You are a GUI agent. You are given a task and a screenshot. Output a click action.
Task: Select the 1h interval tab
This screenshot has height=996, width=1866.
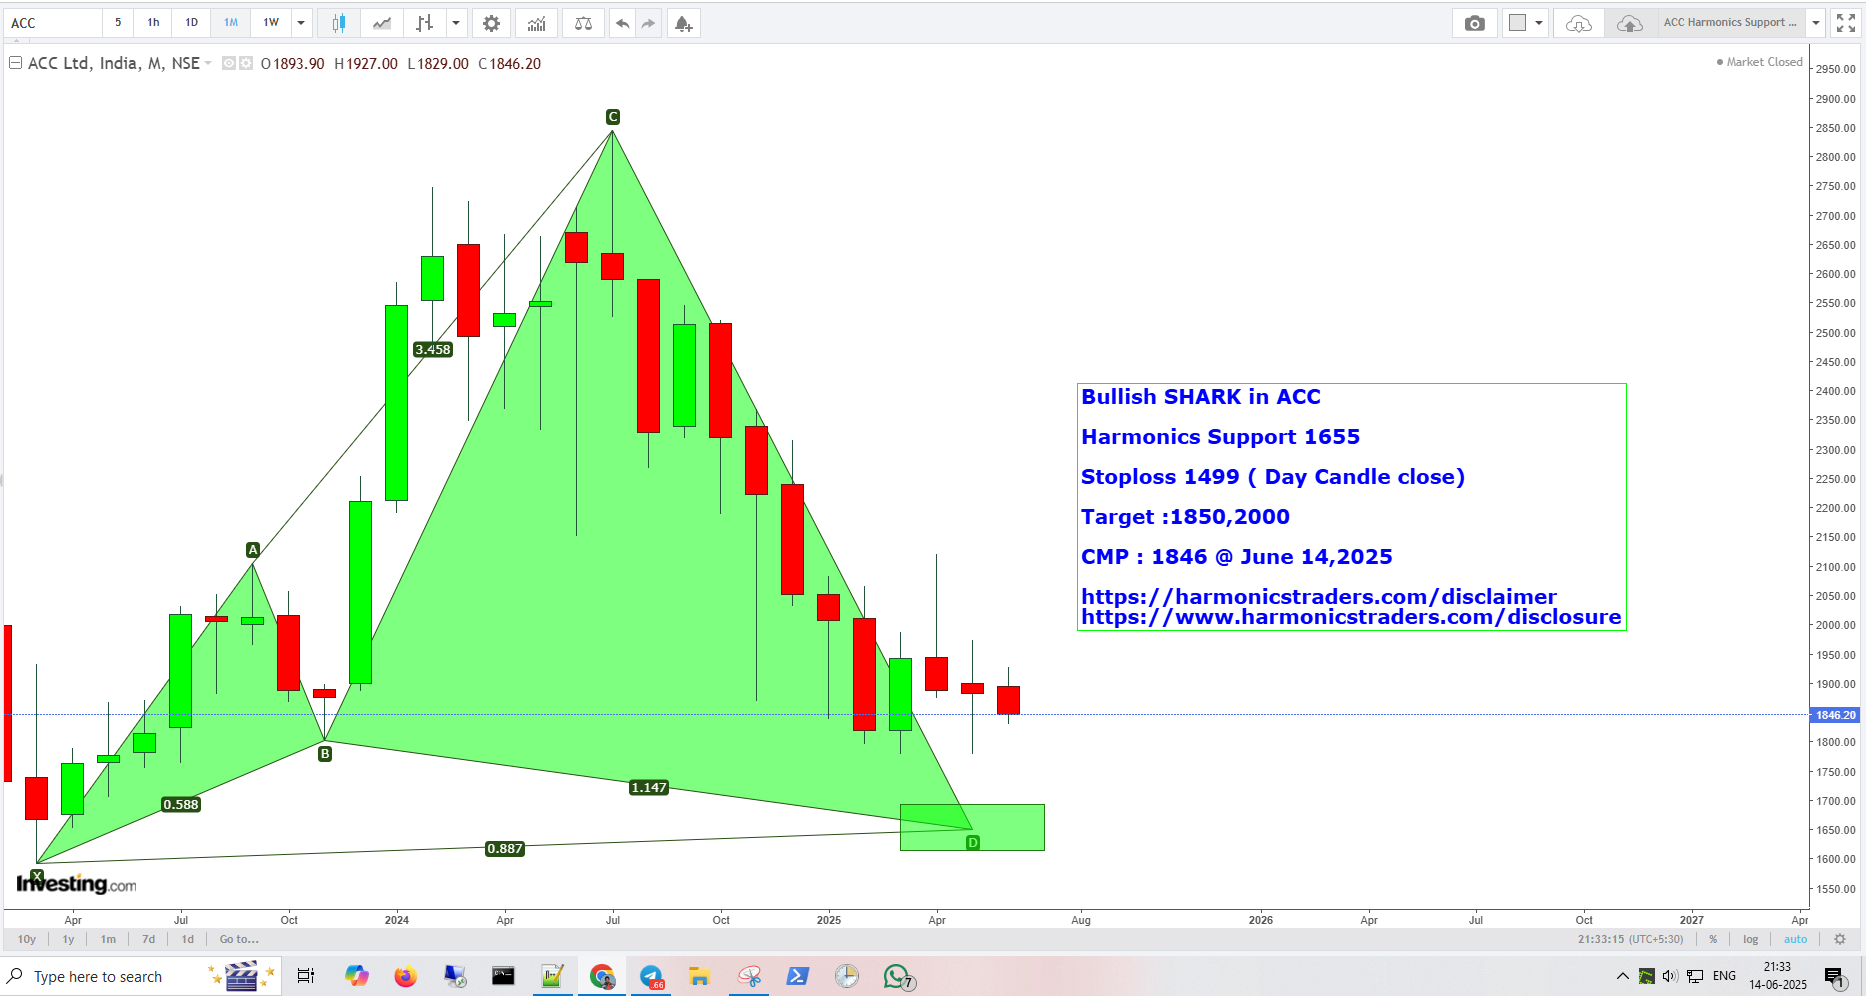(152, 22)
